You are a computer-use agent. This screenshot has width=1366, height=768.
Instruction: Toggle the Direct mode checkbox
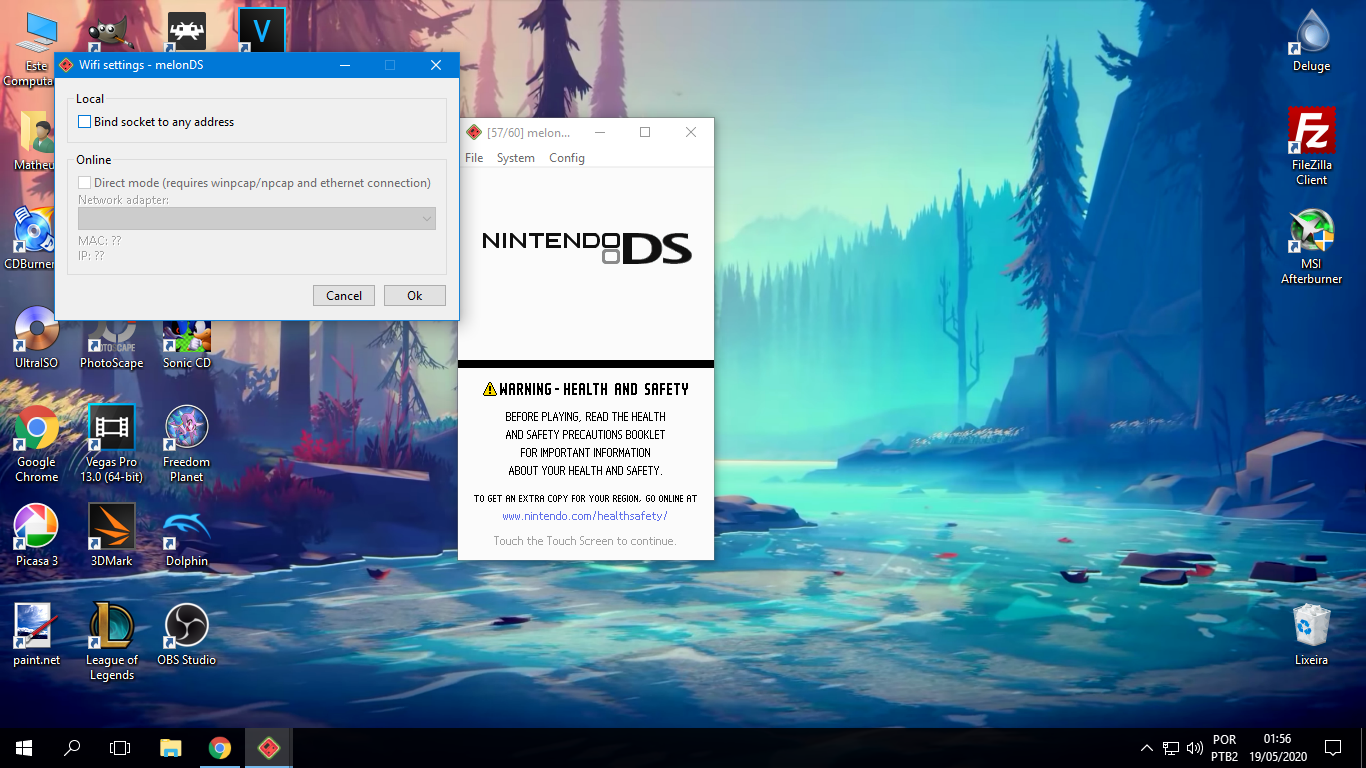point(85,183)
